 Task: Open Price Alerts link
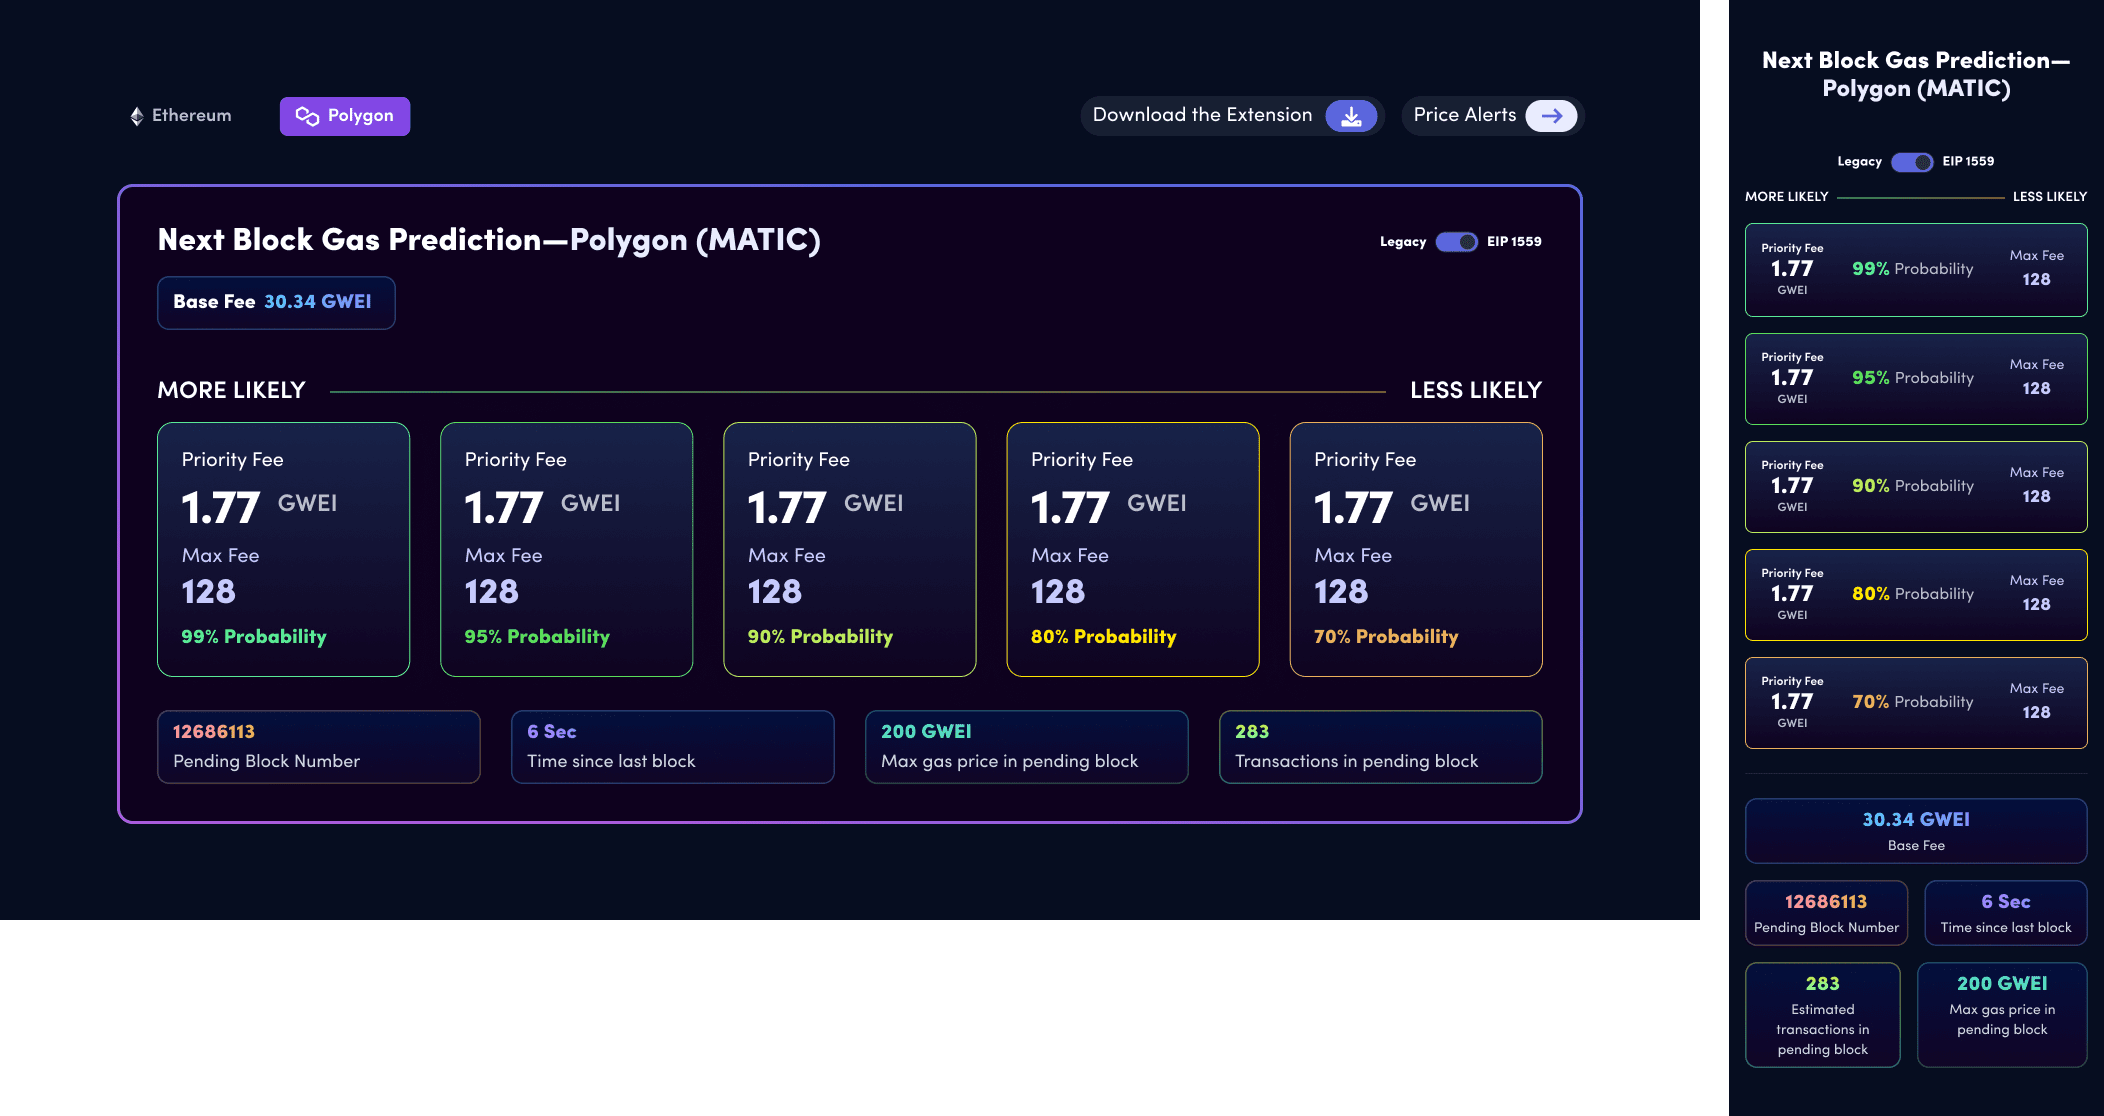[x=1464, y=115]
